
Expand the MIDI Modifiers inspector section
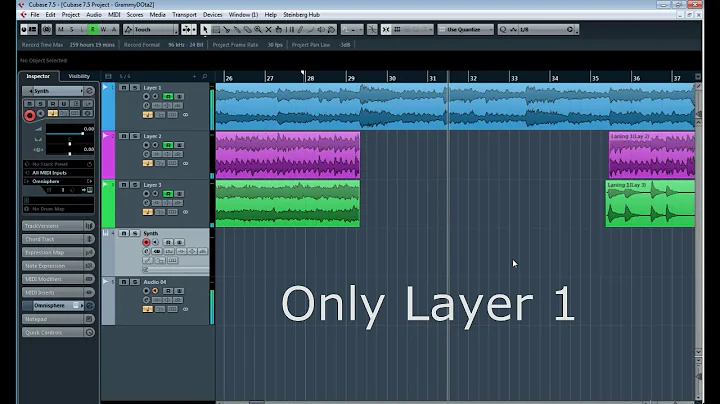[58, 279]
